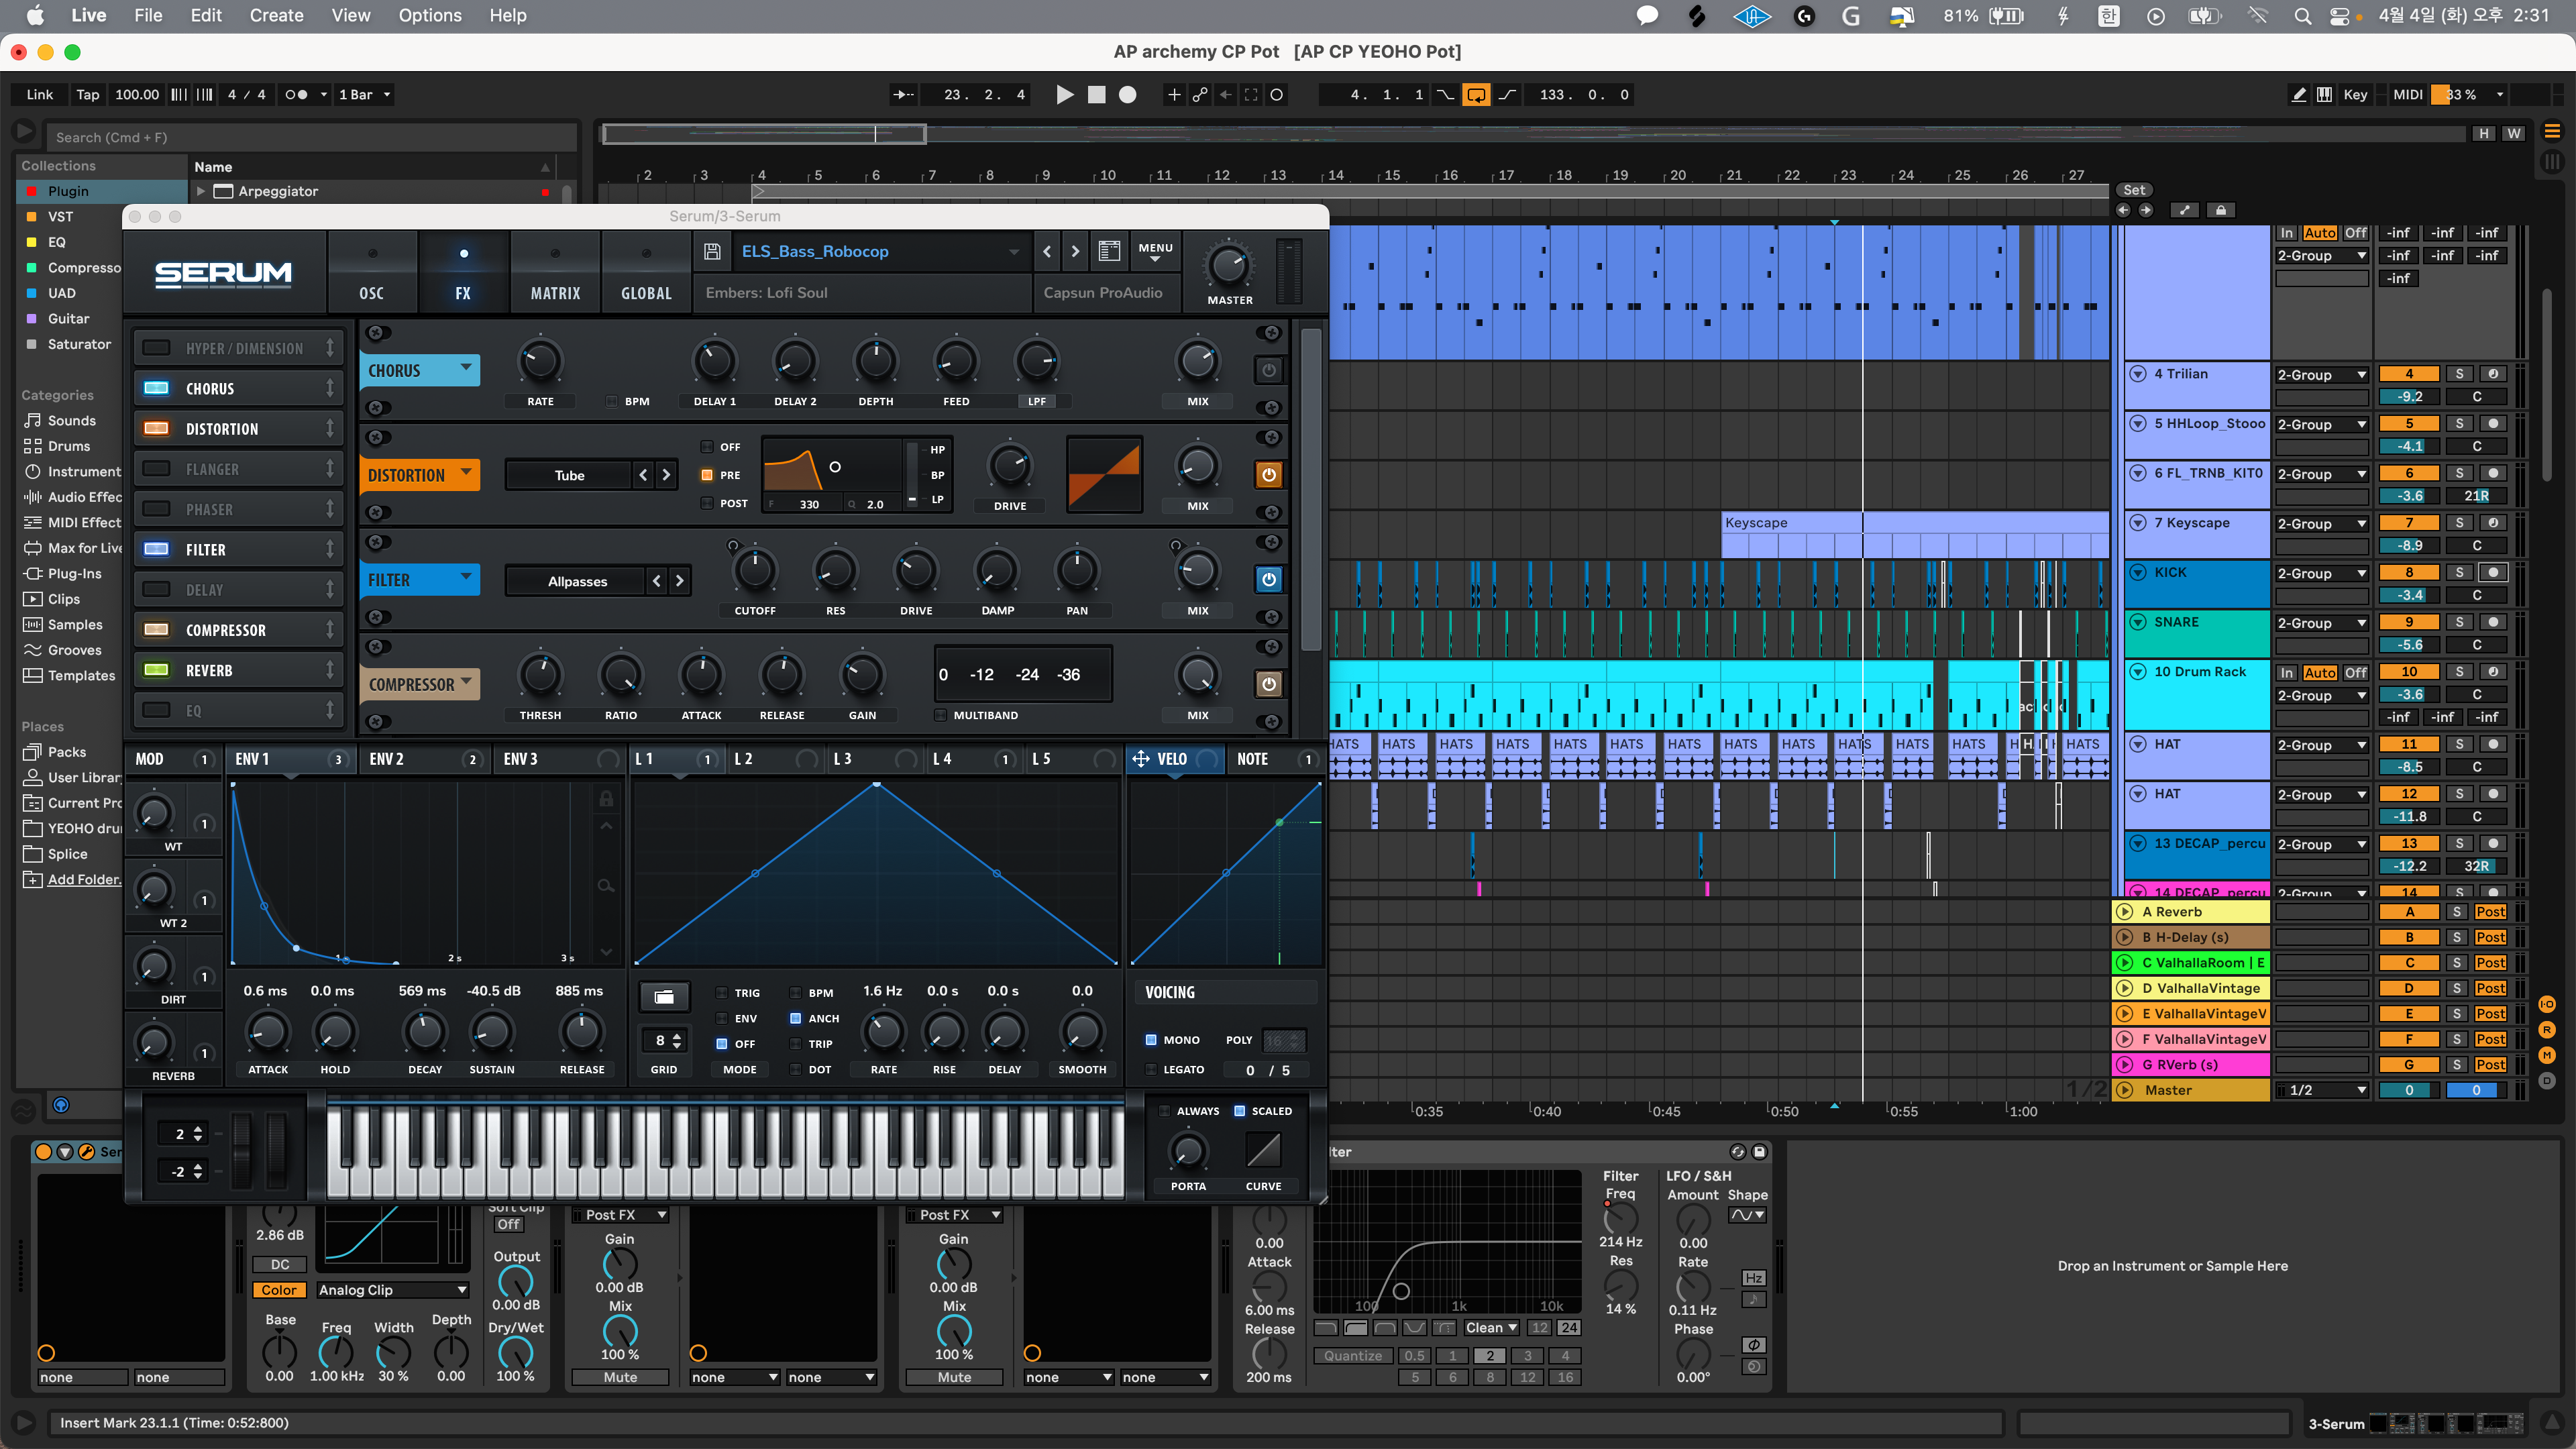
Task: Enable the compressor MULTIBAND checkbox
Action: (940, 716)
